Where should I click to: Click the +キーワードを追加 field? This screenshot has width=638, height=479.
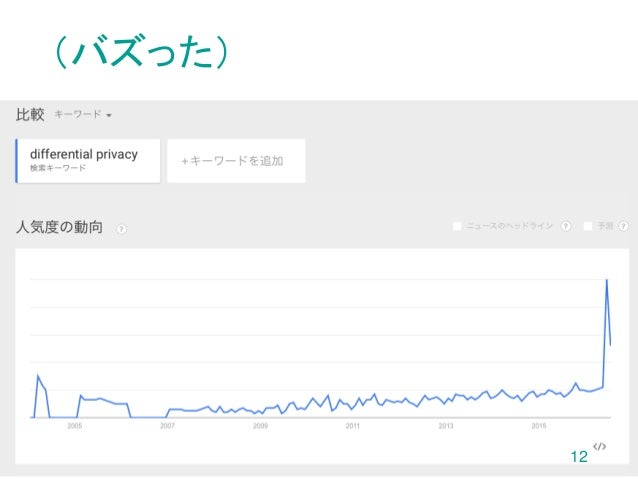(x=236, y=161)
